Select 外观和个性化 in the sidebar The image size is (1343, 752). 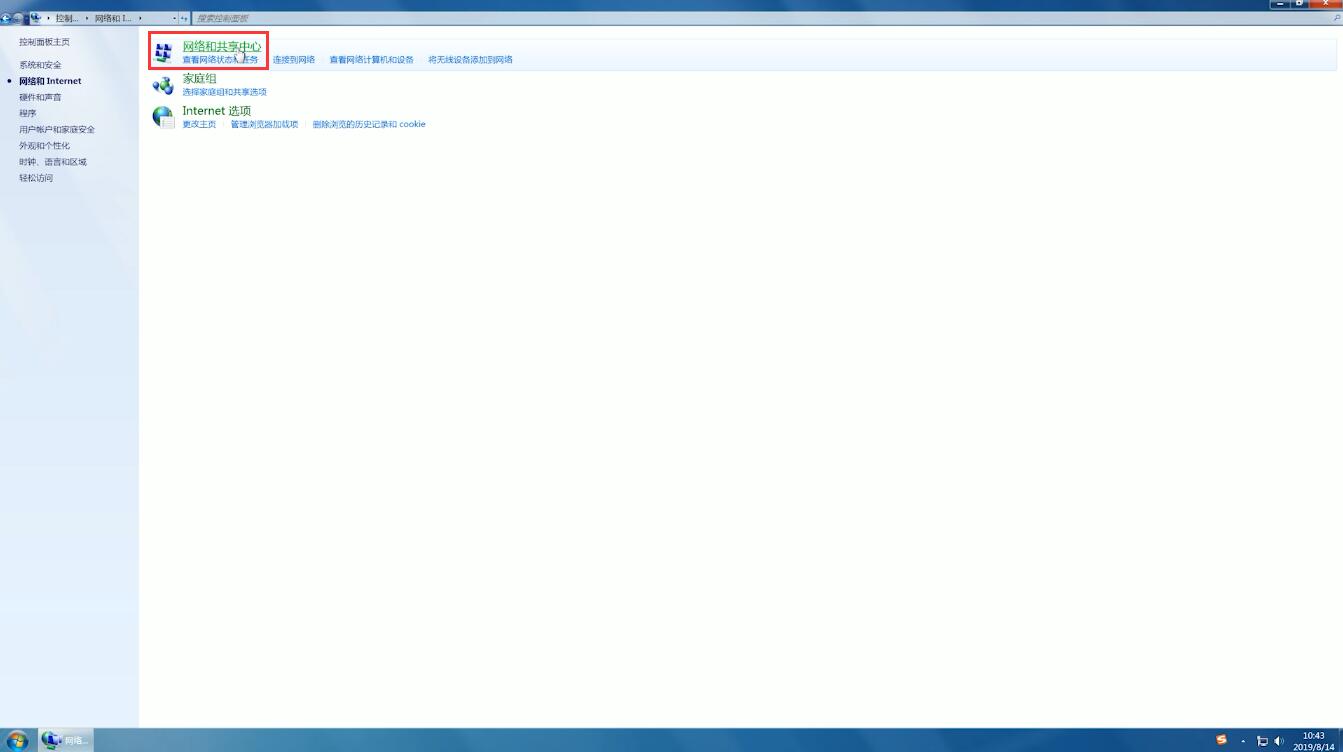(44, 146)
